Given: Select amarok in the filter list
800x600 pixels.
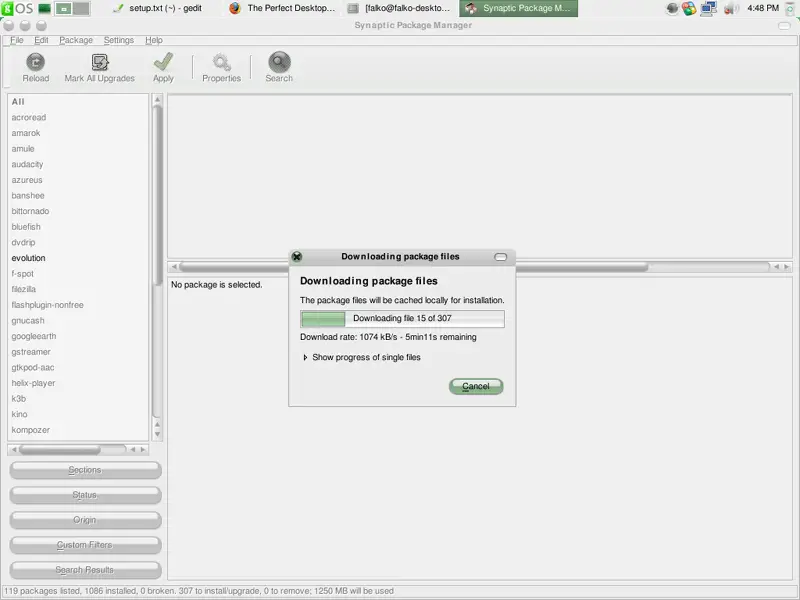Looking at the screenshot, I should pyautogui.click(x=78, y=133).
